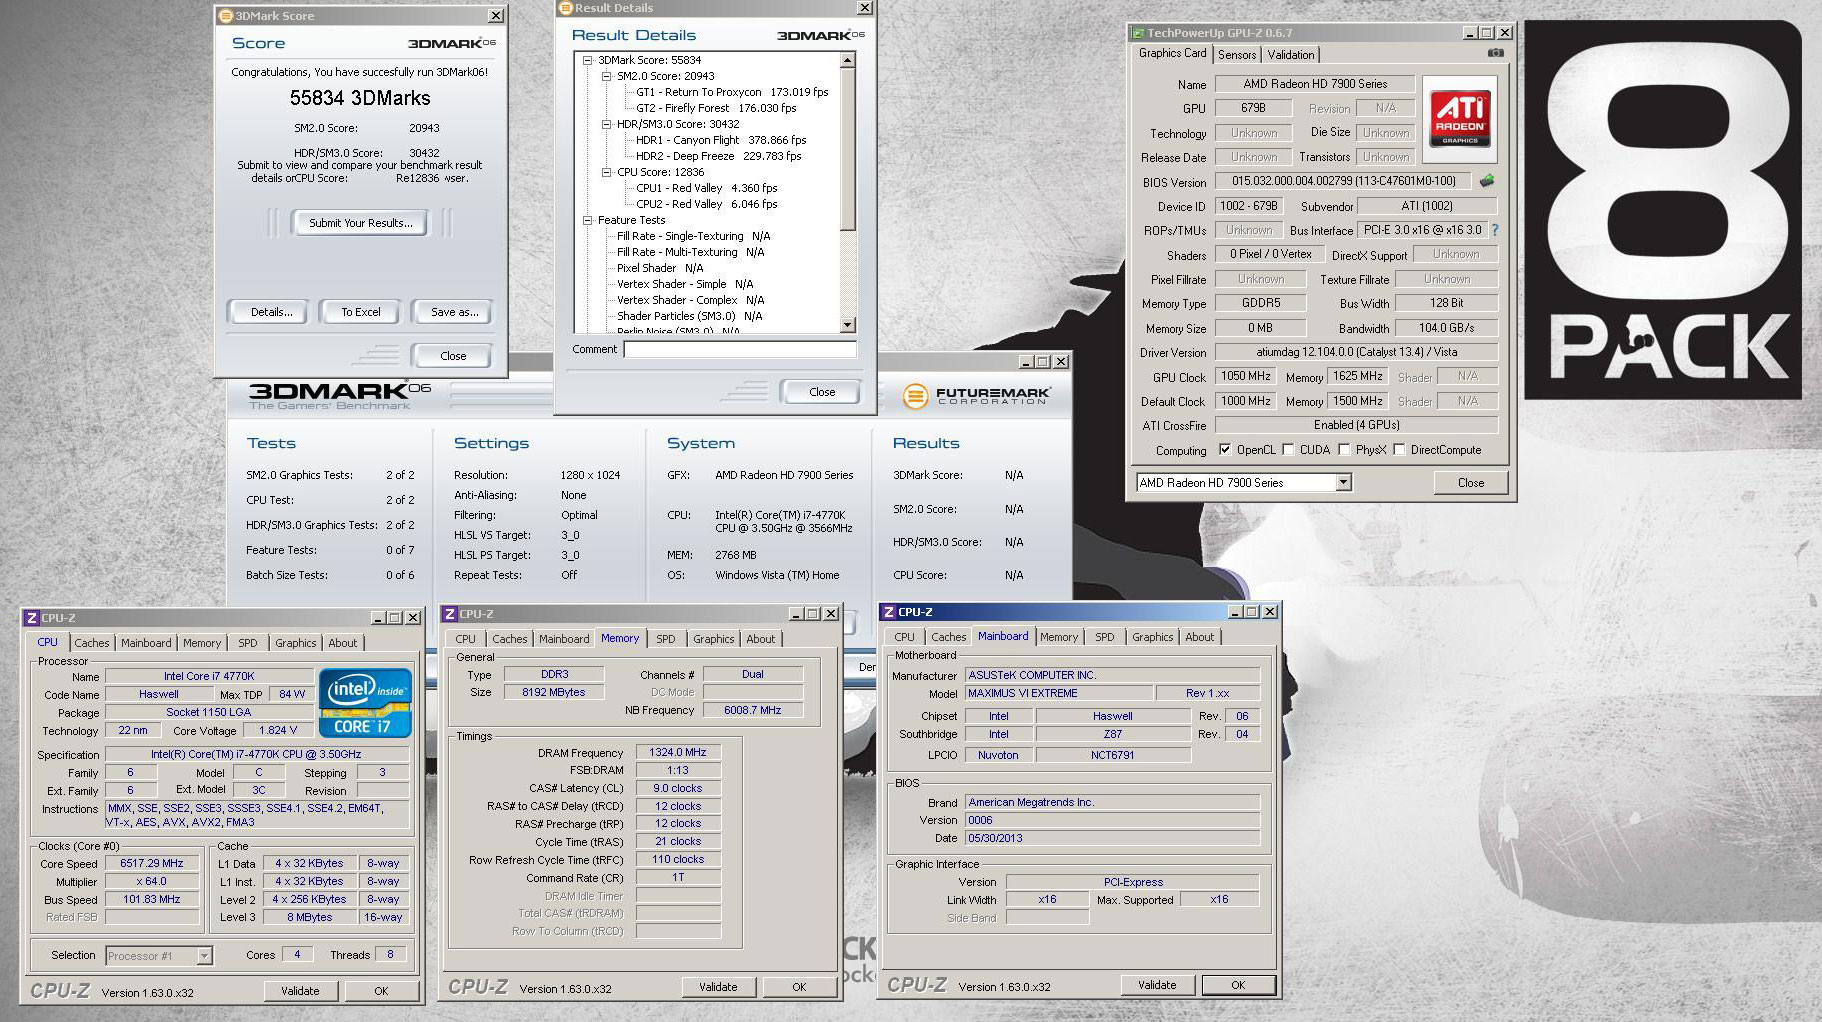Uncheck the OpenCL checkbox
1822x1022 pixels.
[x=1225, y=450]
